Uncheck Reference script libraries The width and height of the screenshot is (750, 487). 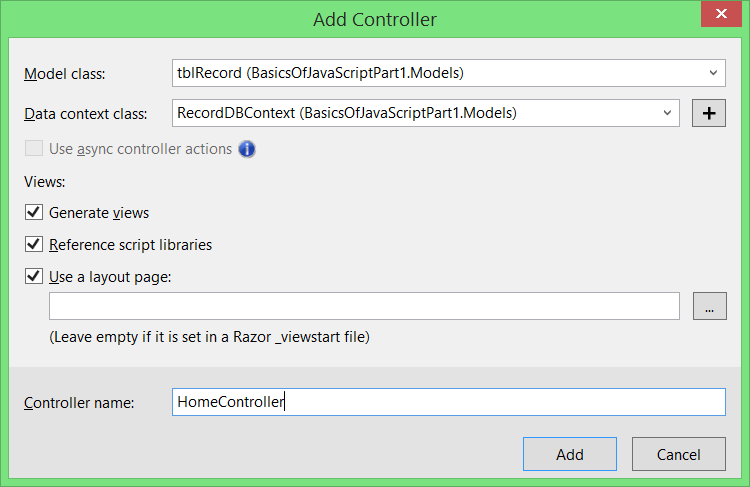(35, 244)
